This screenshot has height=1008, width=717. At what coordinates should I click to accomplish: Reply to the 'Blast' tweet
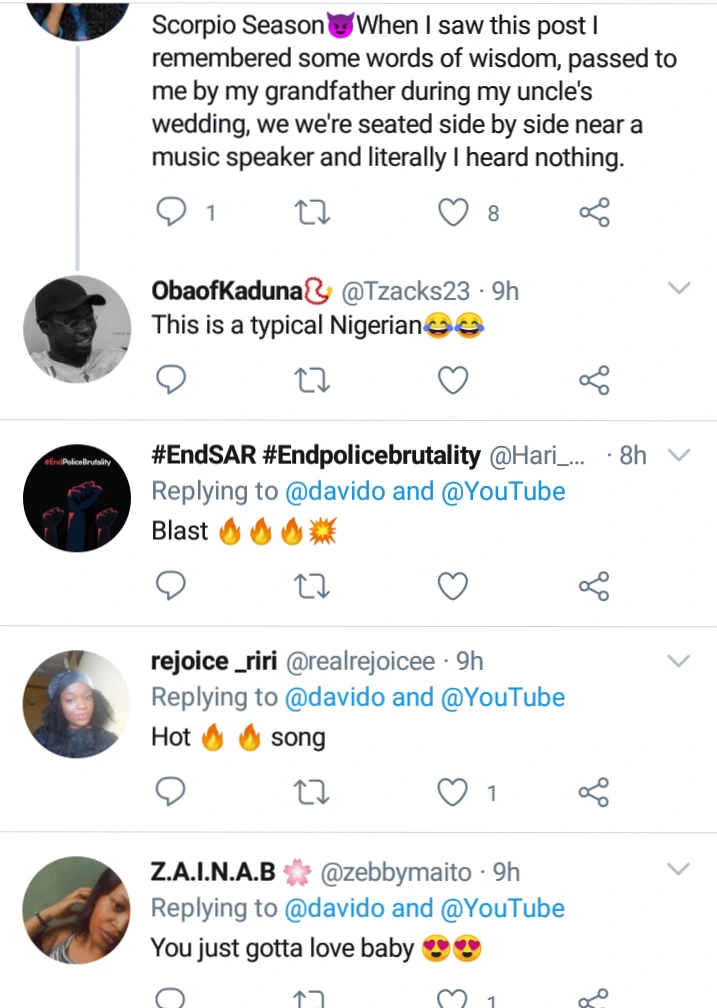[172, 586]
